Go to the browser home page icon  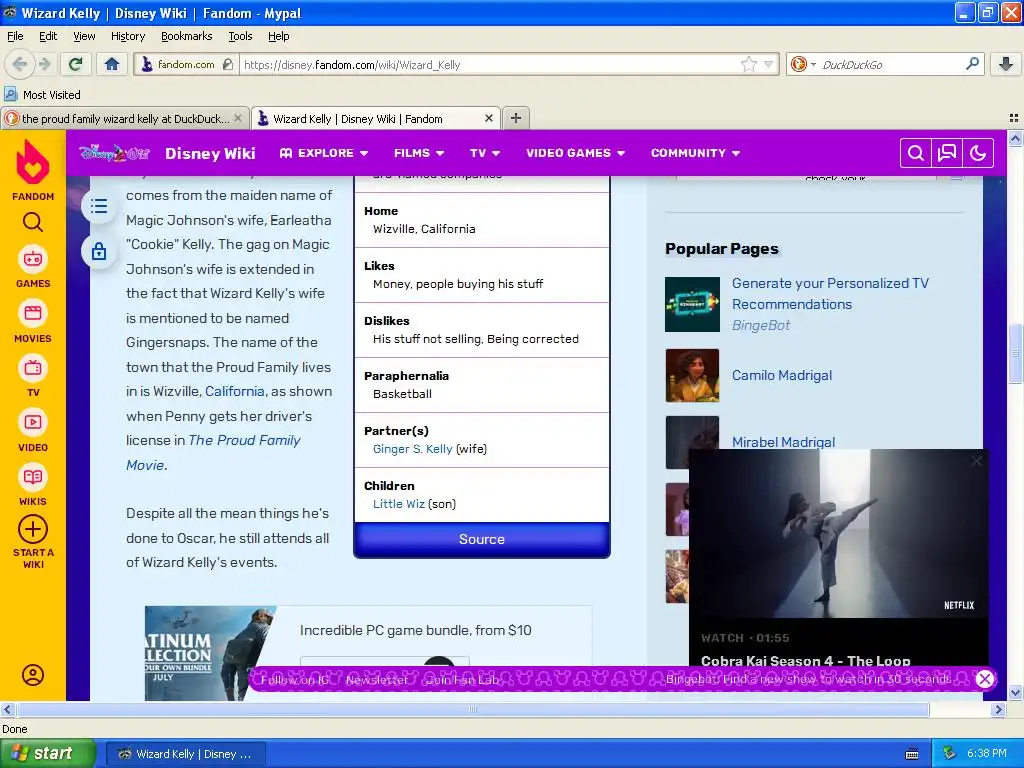[112, 64]
